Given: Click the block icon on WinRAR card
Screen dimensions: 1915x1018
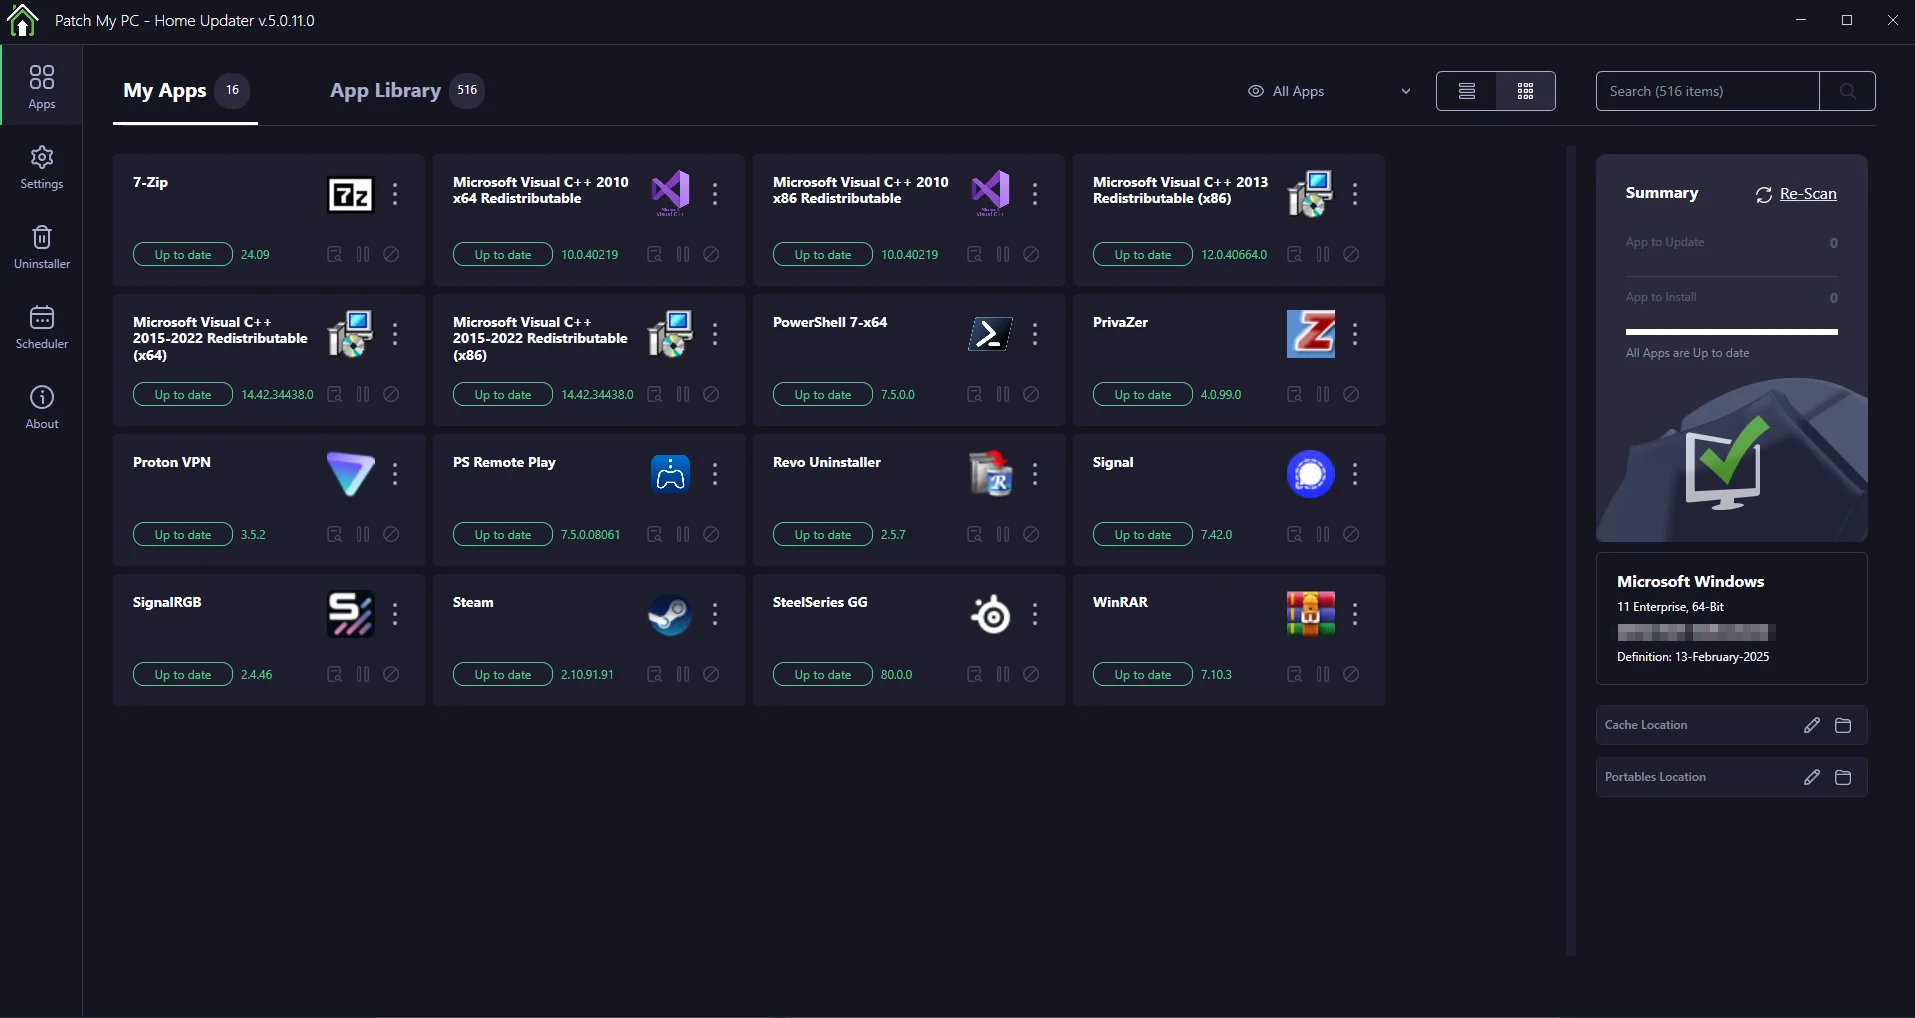Looking at the screenshot, I should tap(1351, 675).
